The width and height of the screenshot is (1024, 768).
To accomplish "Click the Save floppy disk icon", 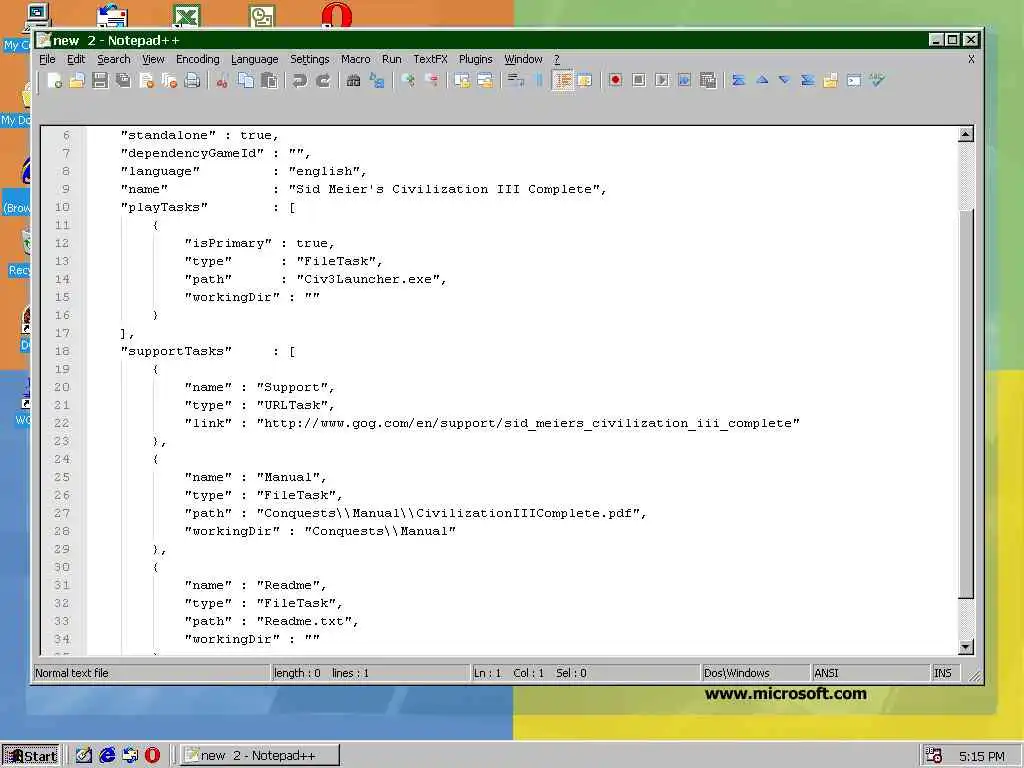I will (100, 80).
